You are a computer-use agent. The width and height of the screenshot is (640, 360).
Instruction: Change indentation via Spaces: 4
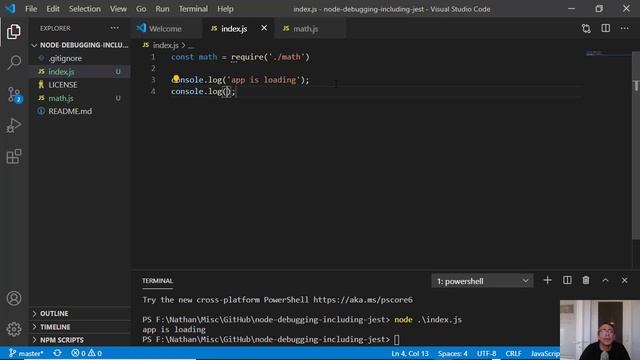[x=452, y=353]
